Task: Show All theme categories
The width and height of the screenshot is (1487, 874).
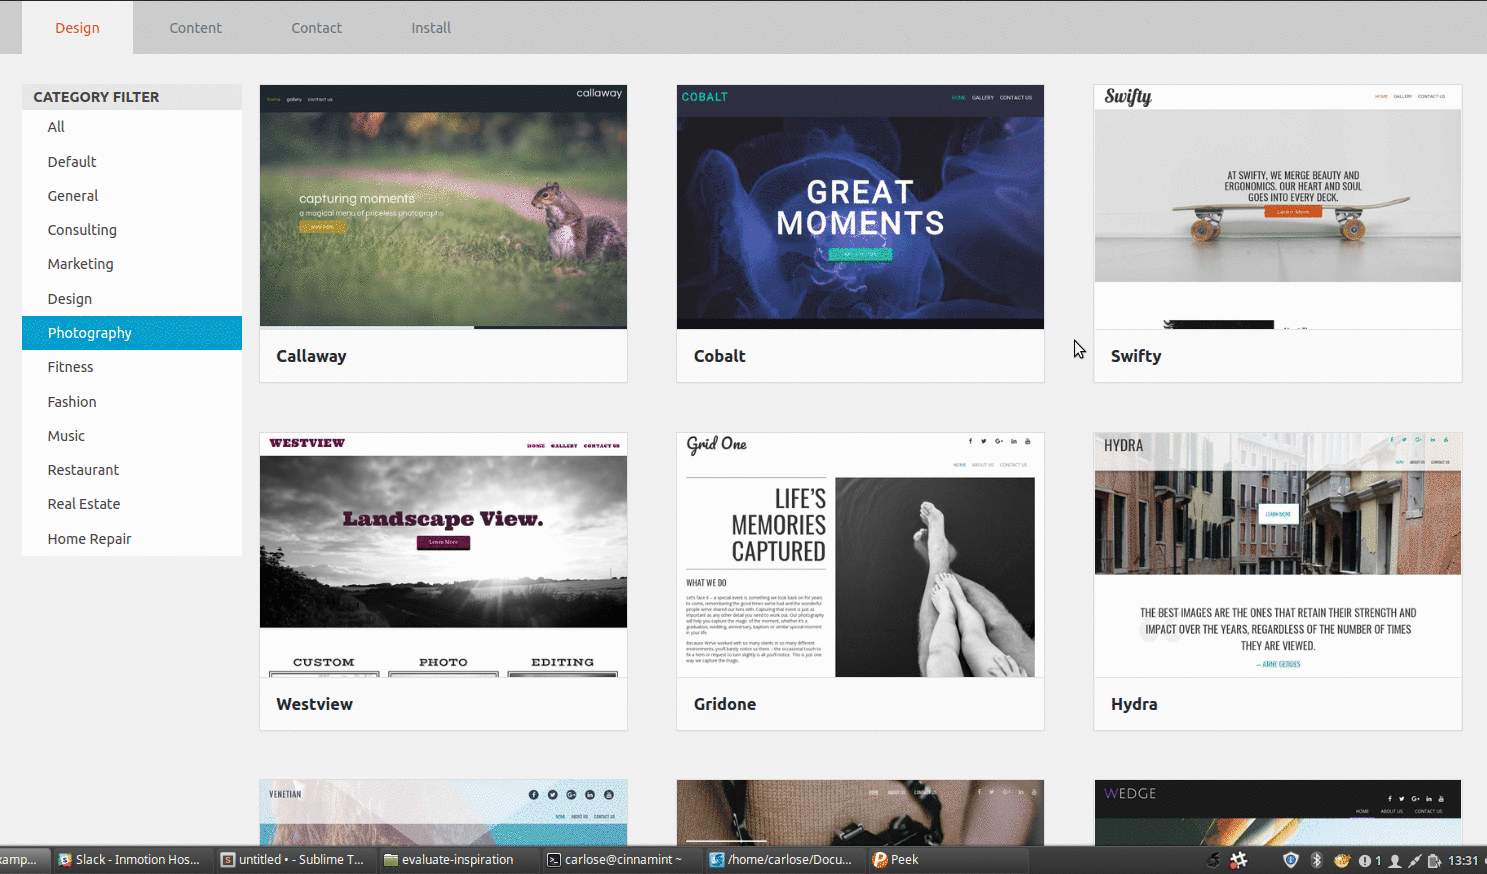Action: pyautogui.click(x=56, y=127)
